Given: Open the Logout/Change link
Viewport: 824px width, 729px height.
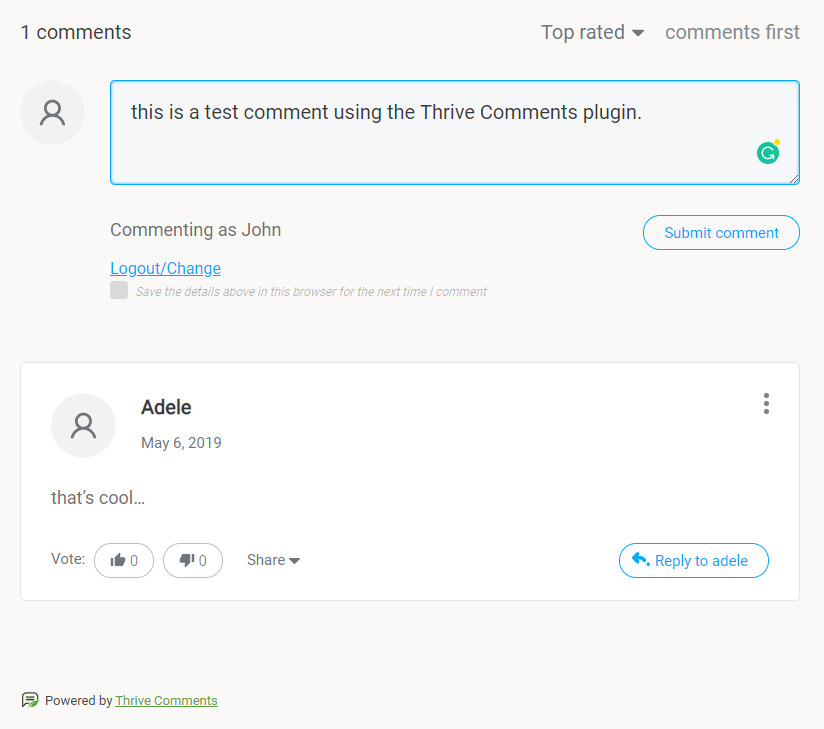Looking at the screenshot, I should [165, 268].
